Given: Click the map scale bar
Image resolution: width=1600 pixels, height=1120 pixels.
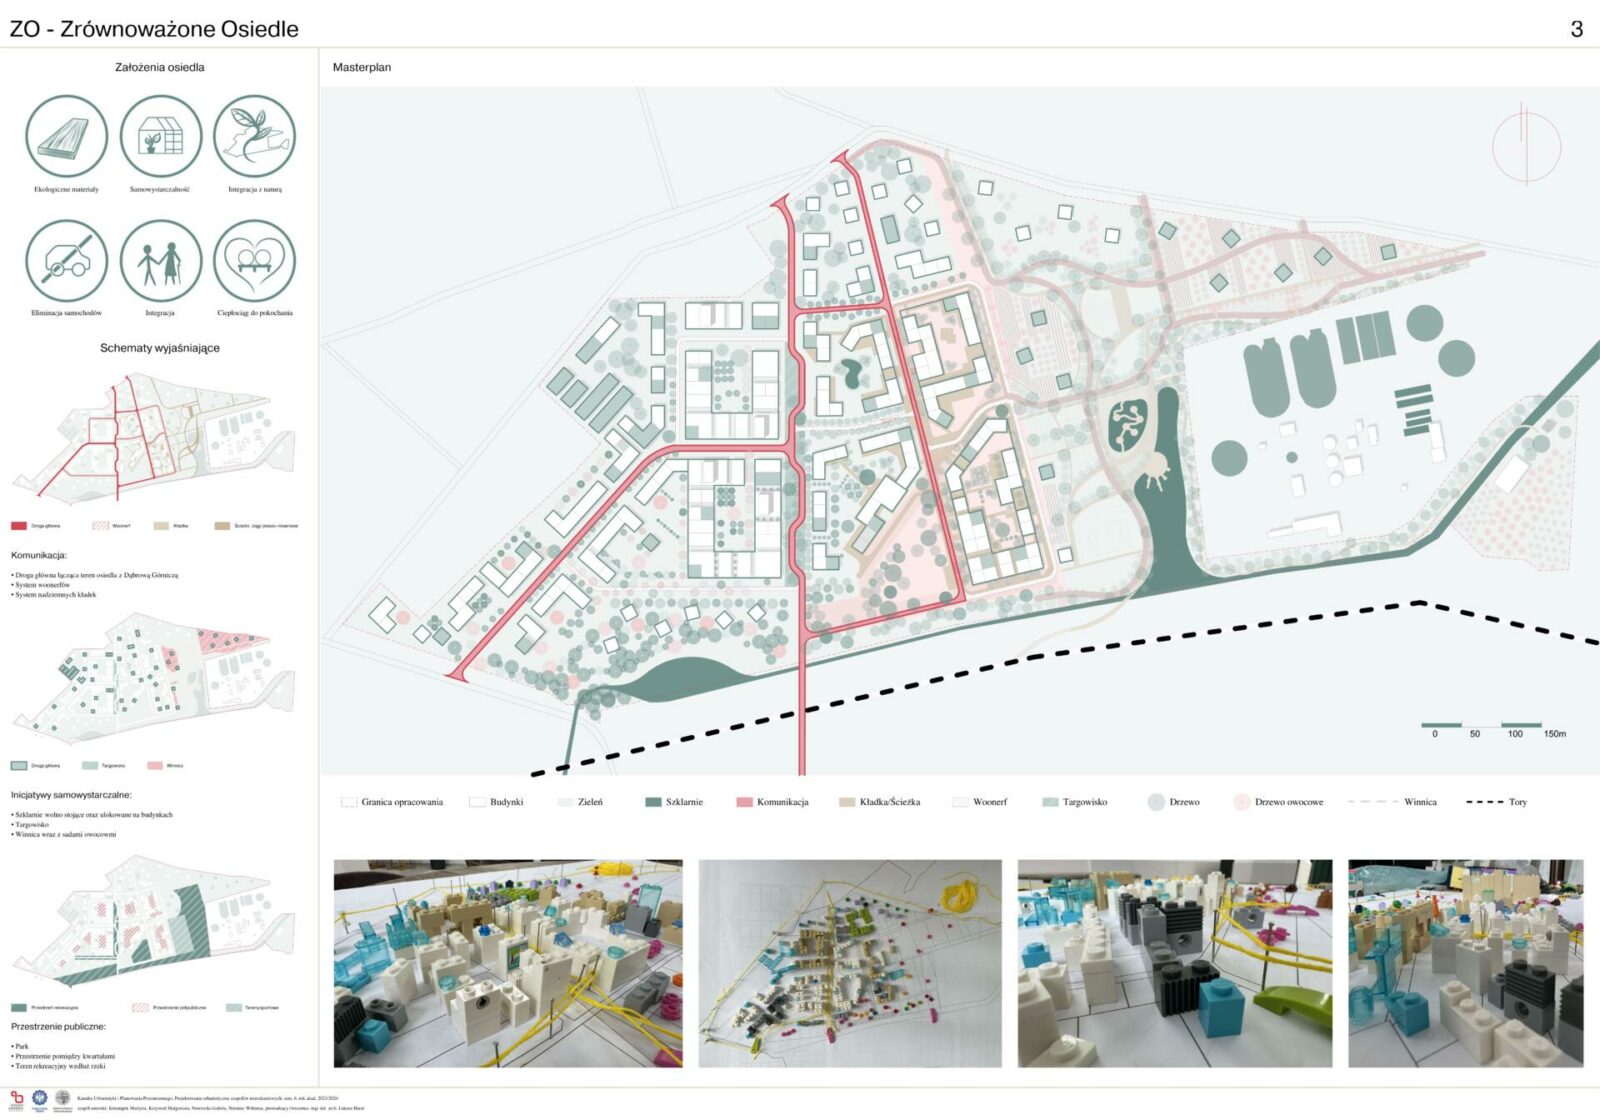Looking at the screenshot, I should 1482,726.
